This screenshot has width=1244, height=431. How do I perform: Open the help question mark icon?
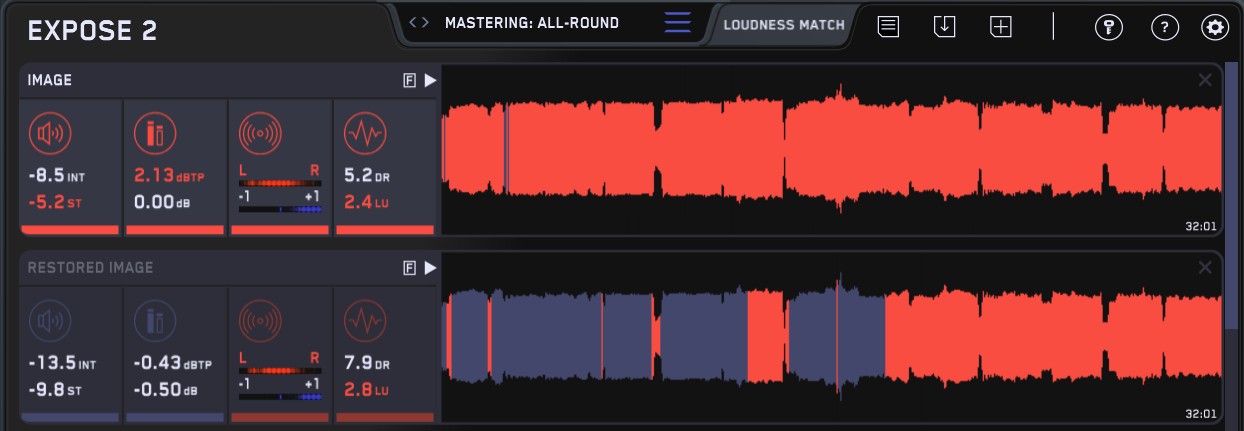pos(1165,27)
